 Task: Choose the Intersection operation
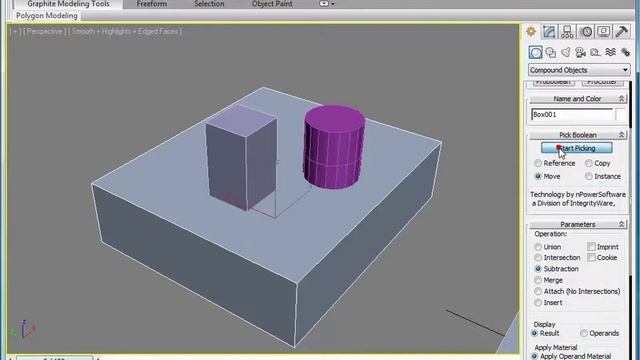(557, 258)
